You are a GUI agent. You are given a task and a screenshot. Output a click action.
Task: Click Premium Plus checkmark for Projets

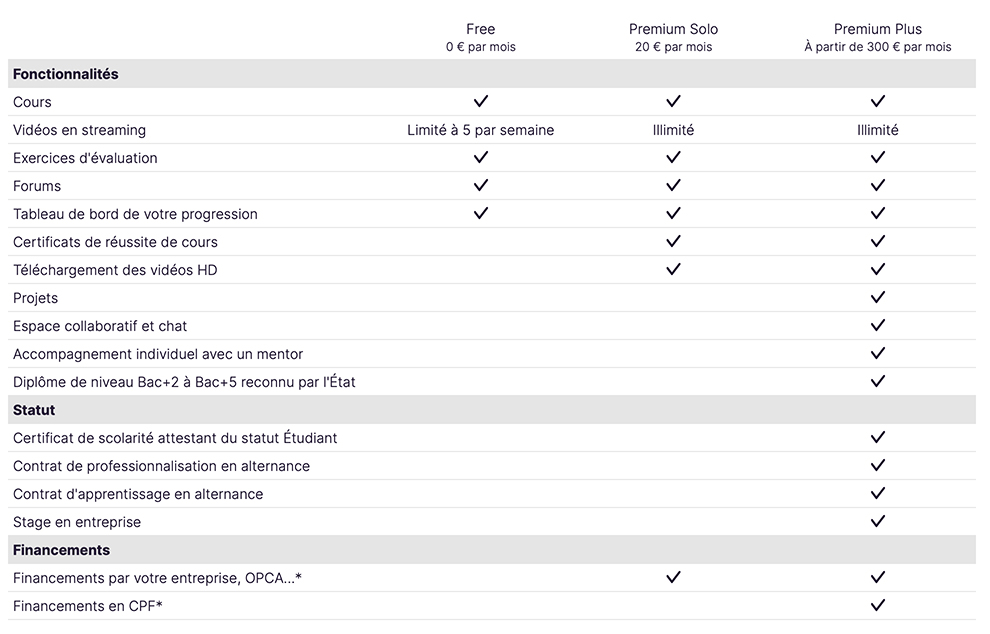[878, 297]
